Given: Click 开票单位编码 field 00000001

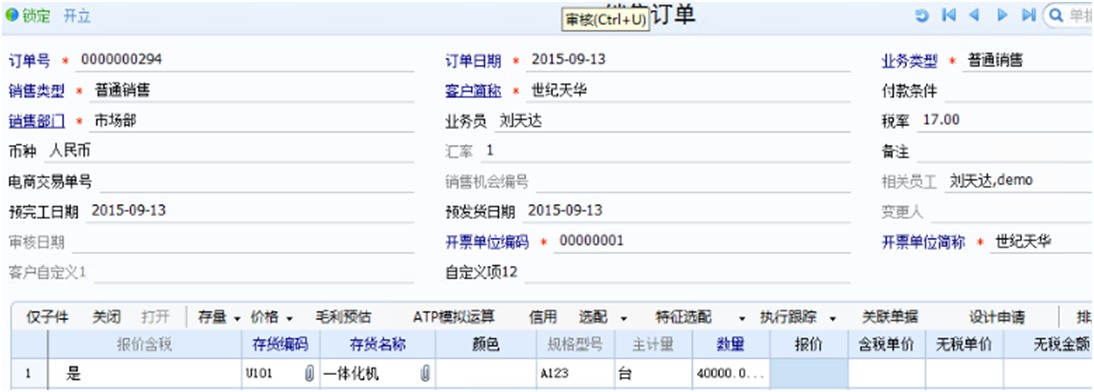Looking at the screenshot, I should [702, 241].
